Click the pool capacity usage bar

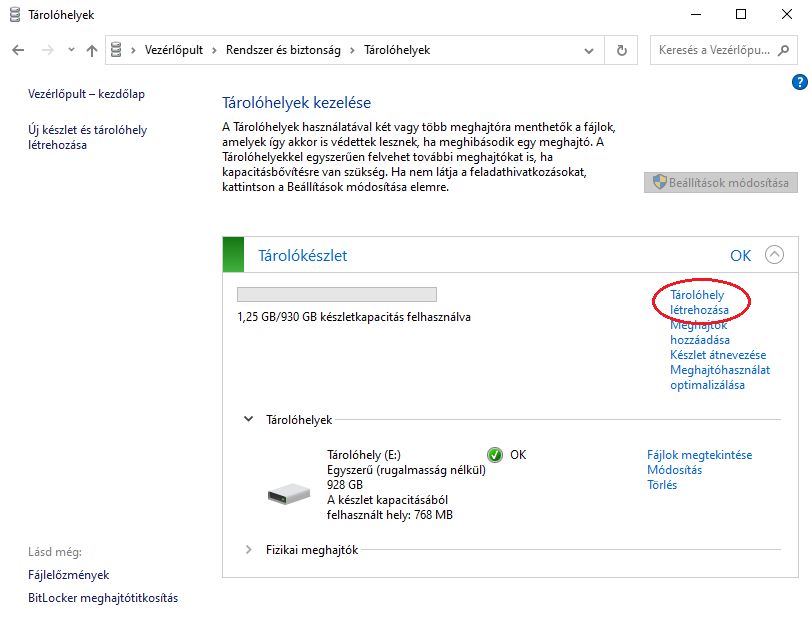point(336,294)
